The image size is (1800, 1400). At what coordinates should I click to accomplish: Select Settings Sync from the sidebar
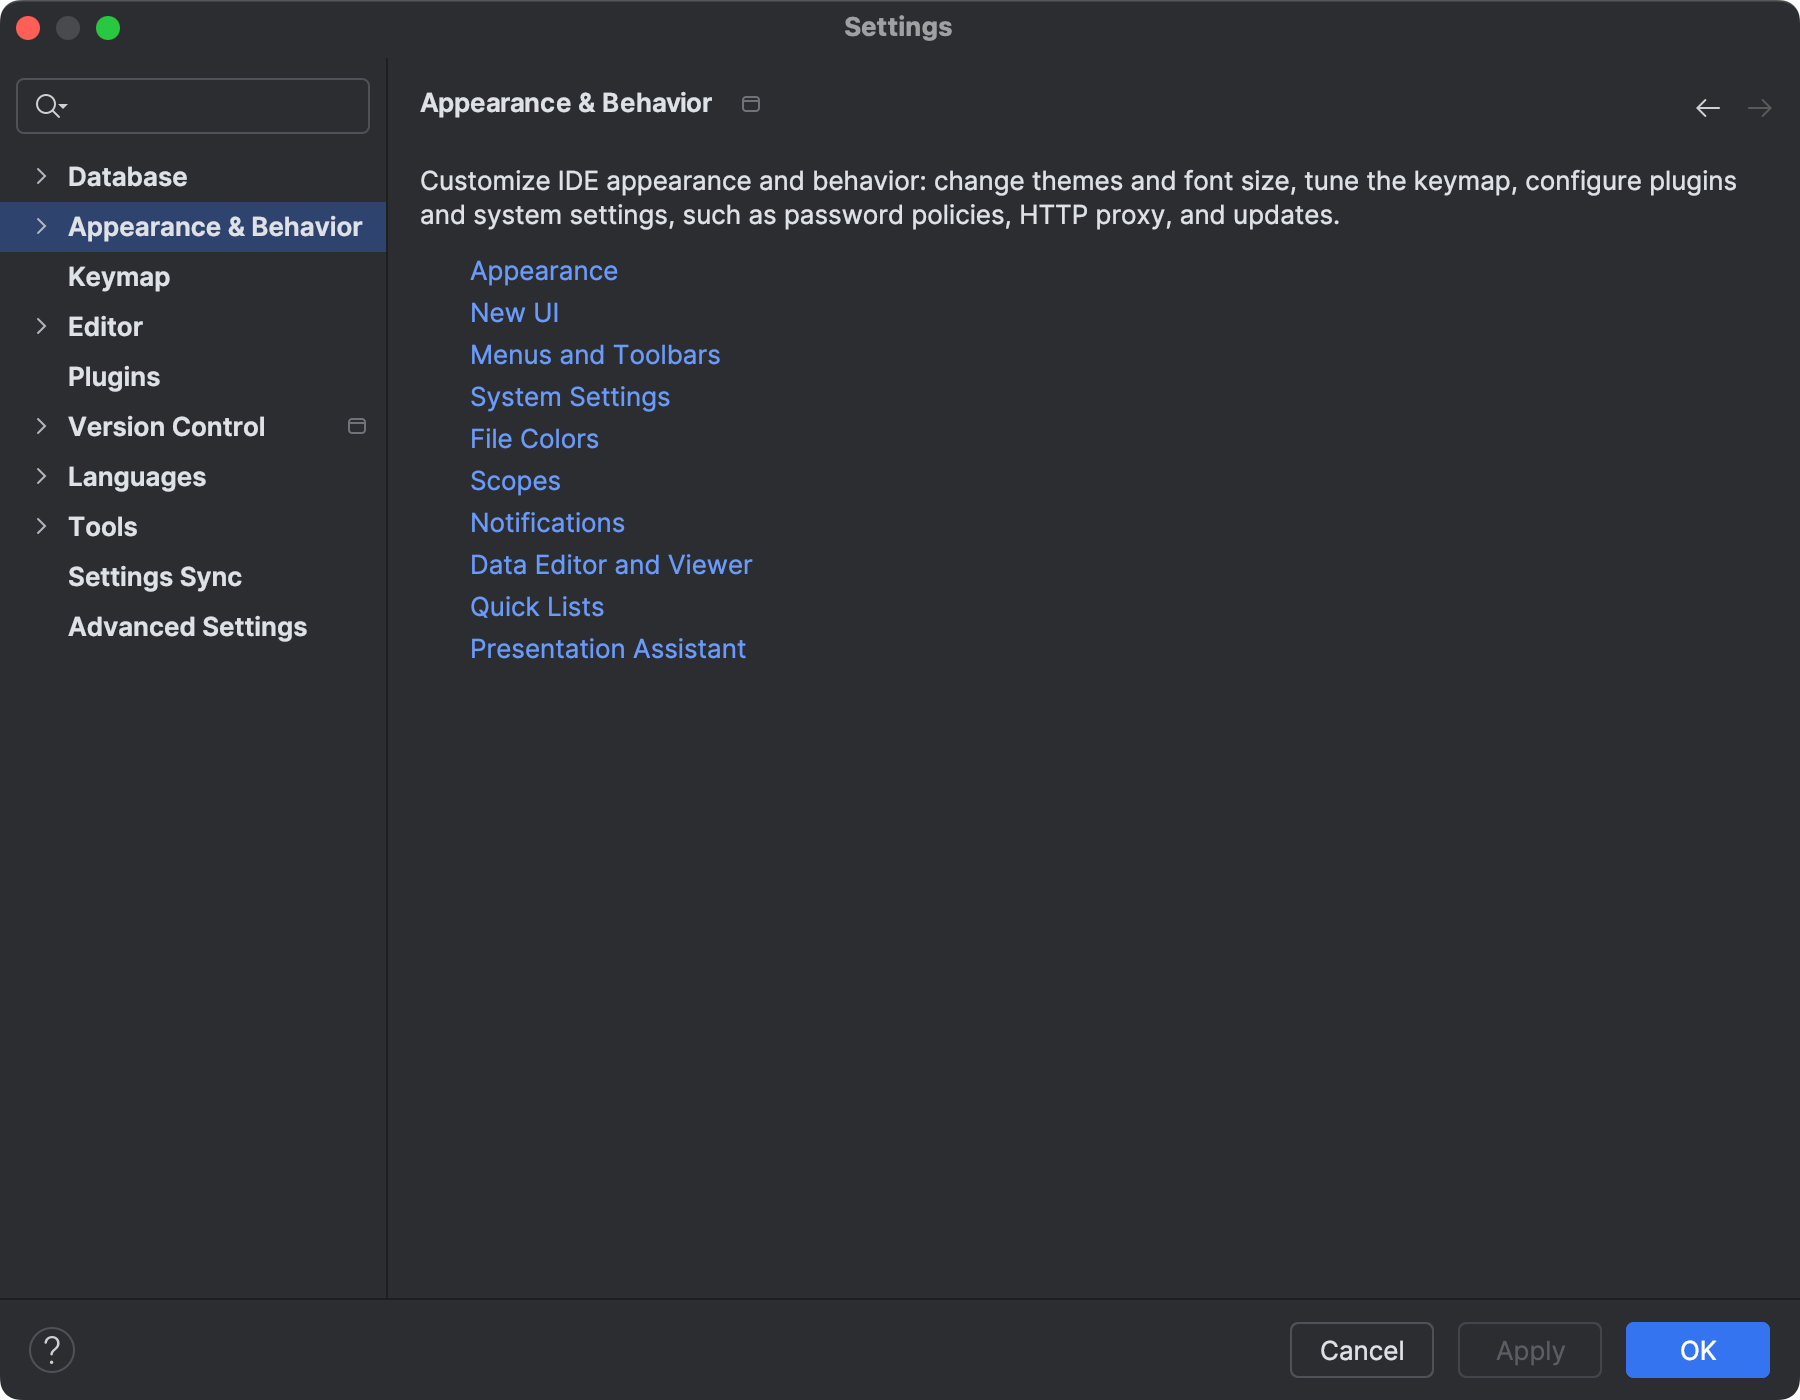(x=154, y=576)
